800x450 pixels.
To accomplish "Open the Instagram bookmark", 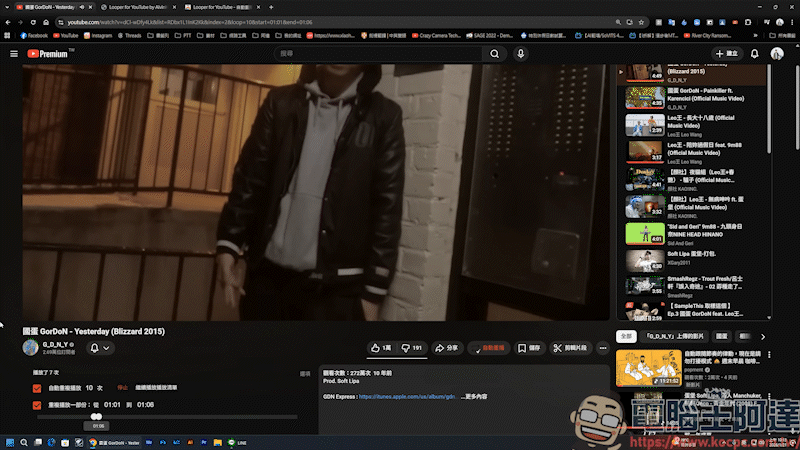I will [x=98, y=35].
